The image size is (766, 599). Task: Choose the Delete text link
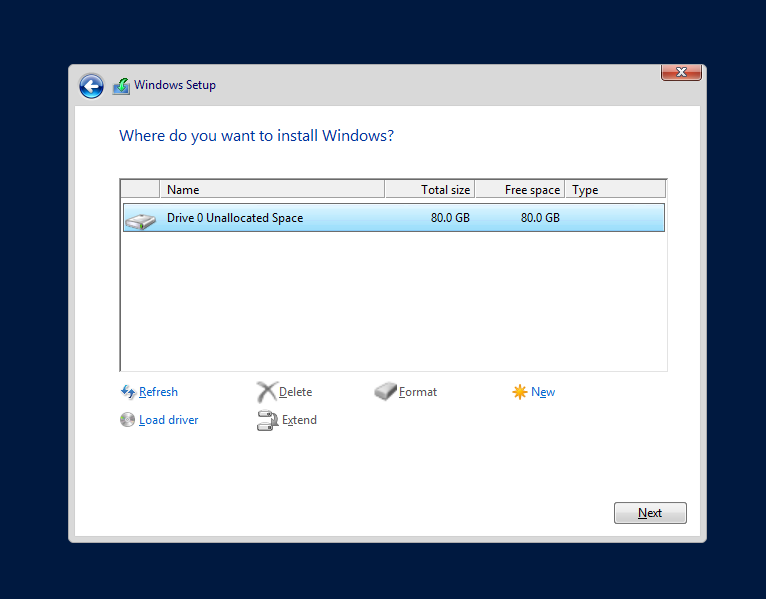295,392
